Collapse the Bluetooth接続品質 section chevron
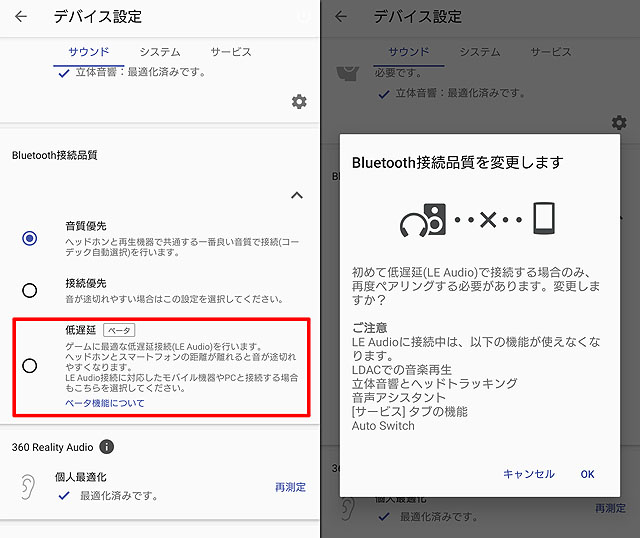This screenshot has width=640, height=538. click(x=297, y=196)
